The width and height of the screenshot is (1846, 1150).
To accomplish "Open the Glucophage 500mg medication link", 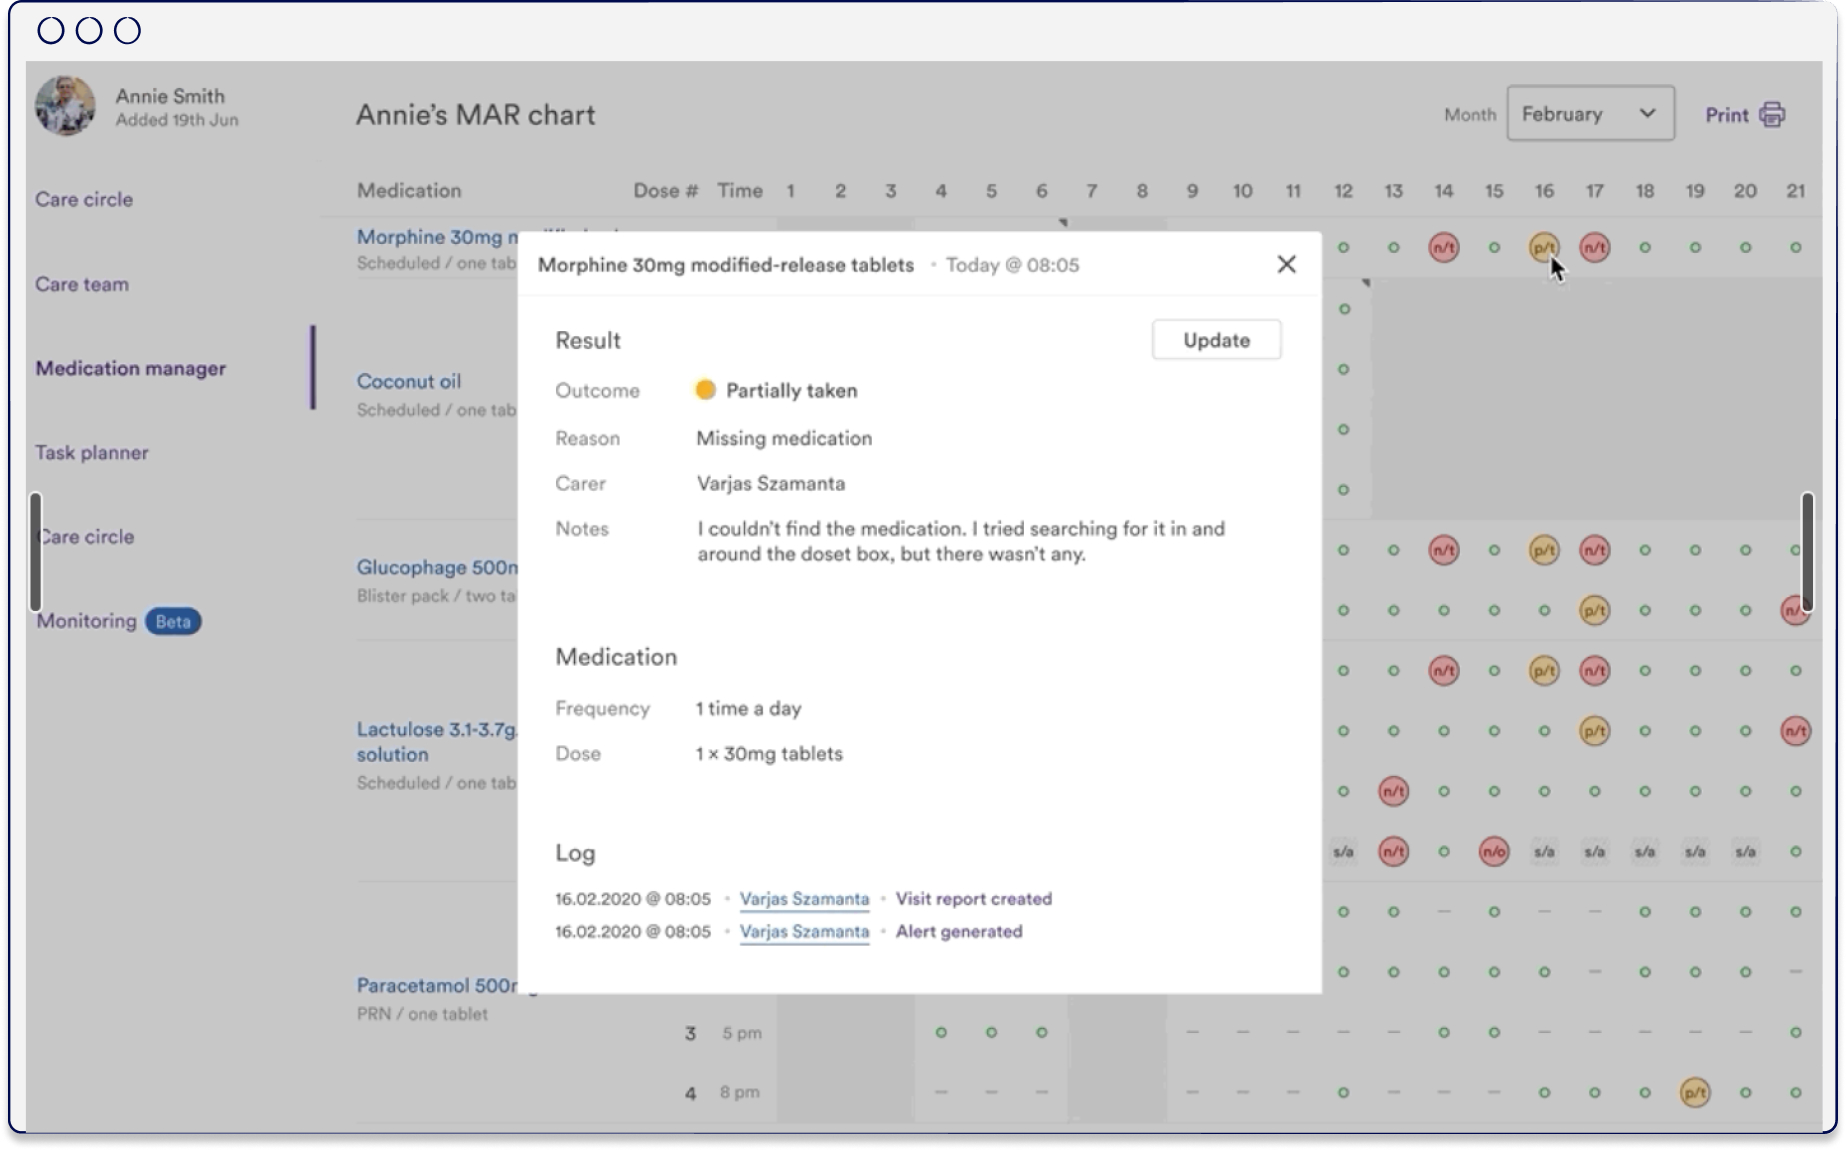I will [x=437, y=567].
